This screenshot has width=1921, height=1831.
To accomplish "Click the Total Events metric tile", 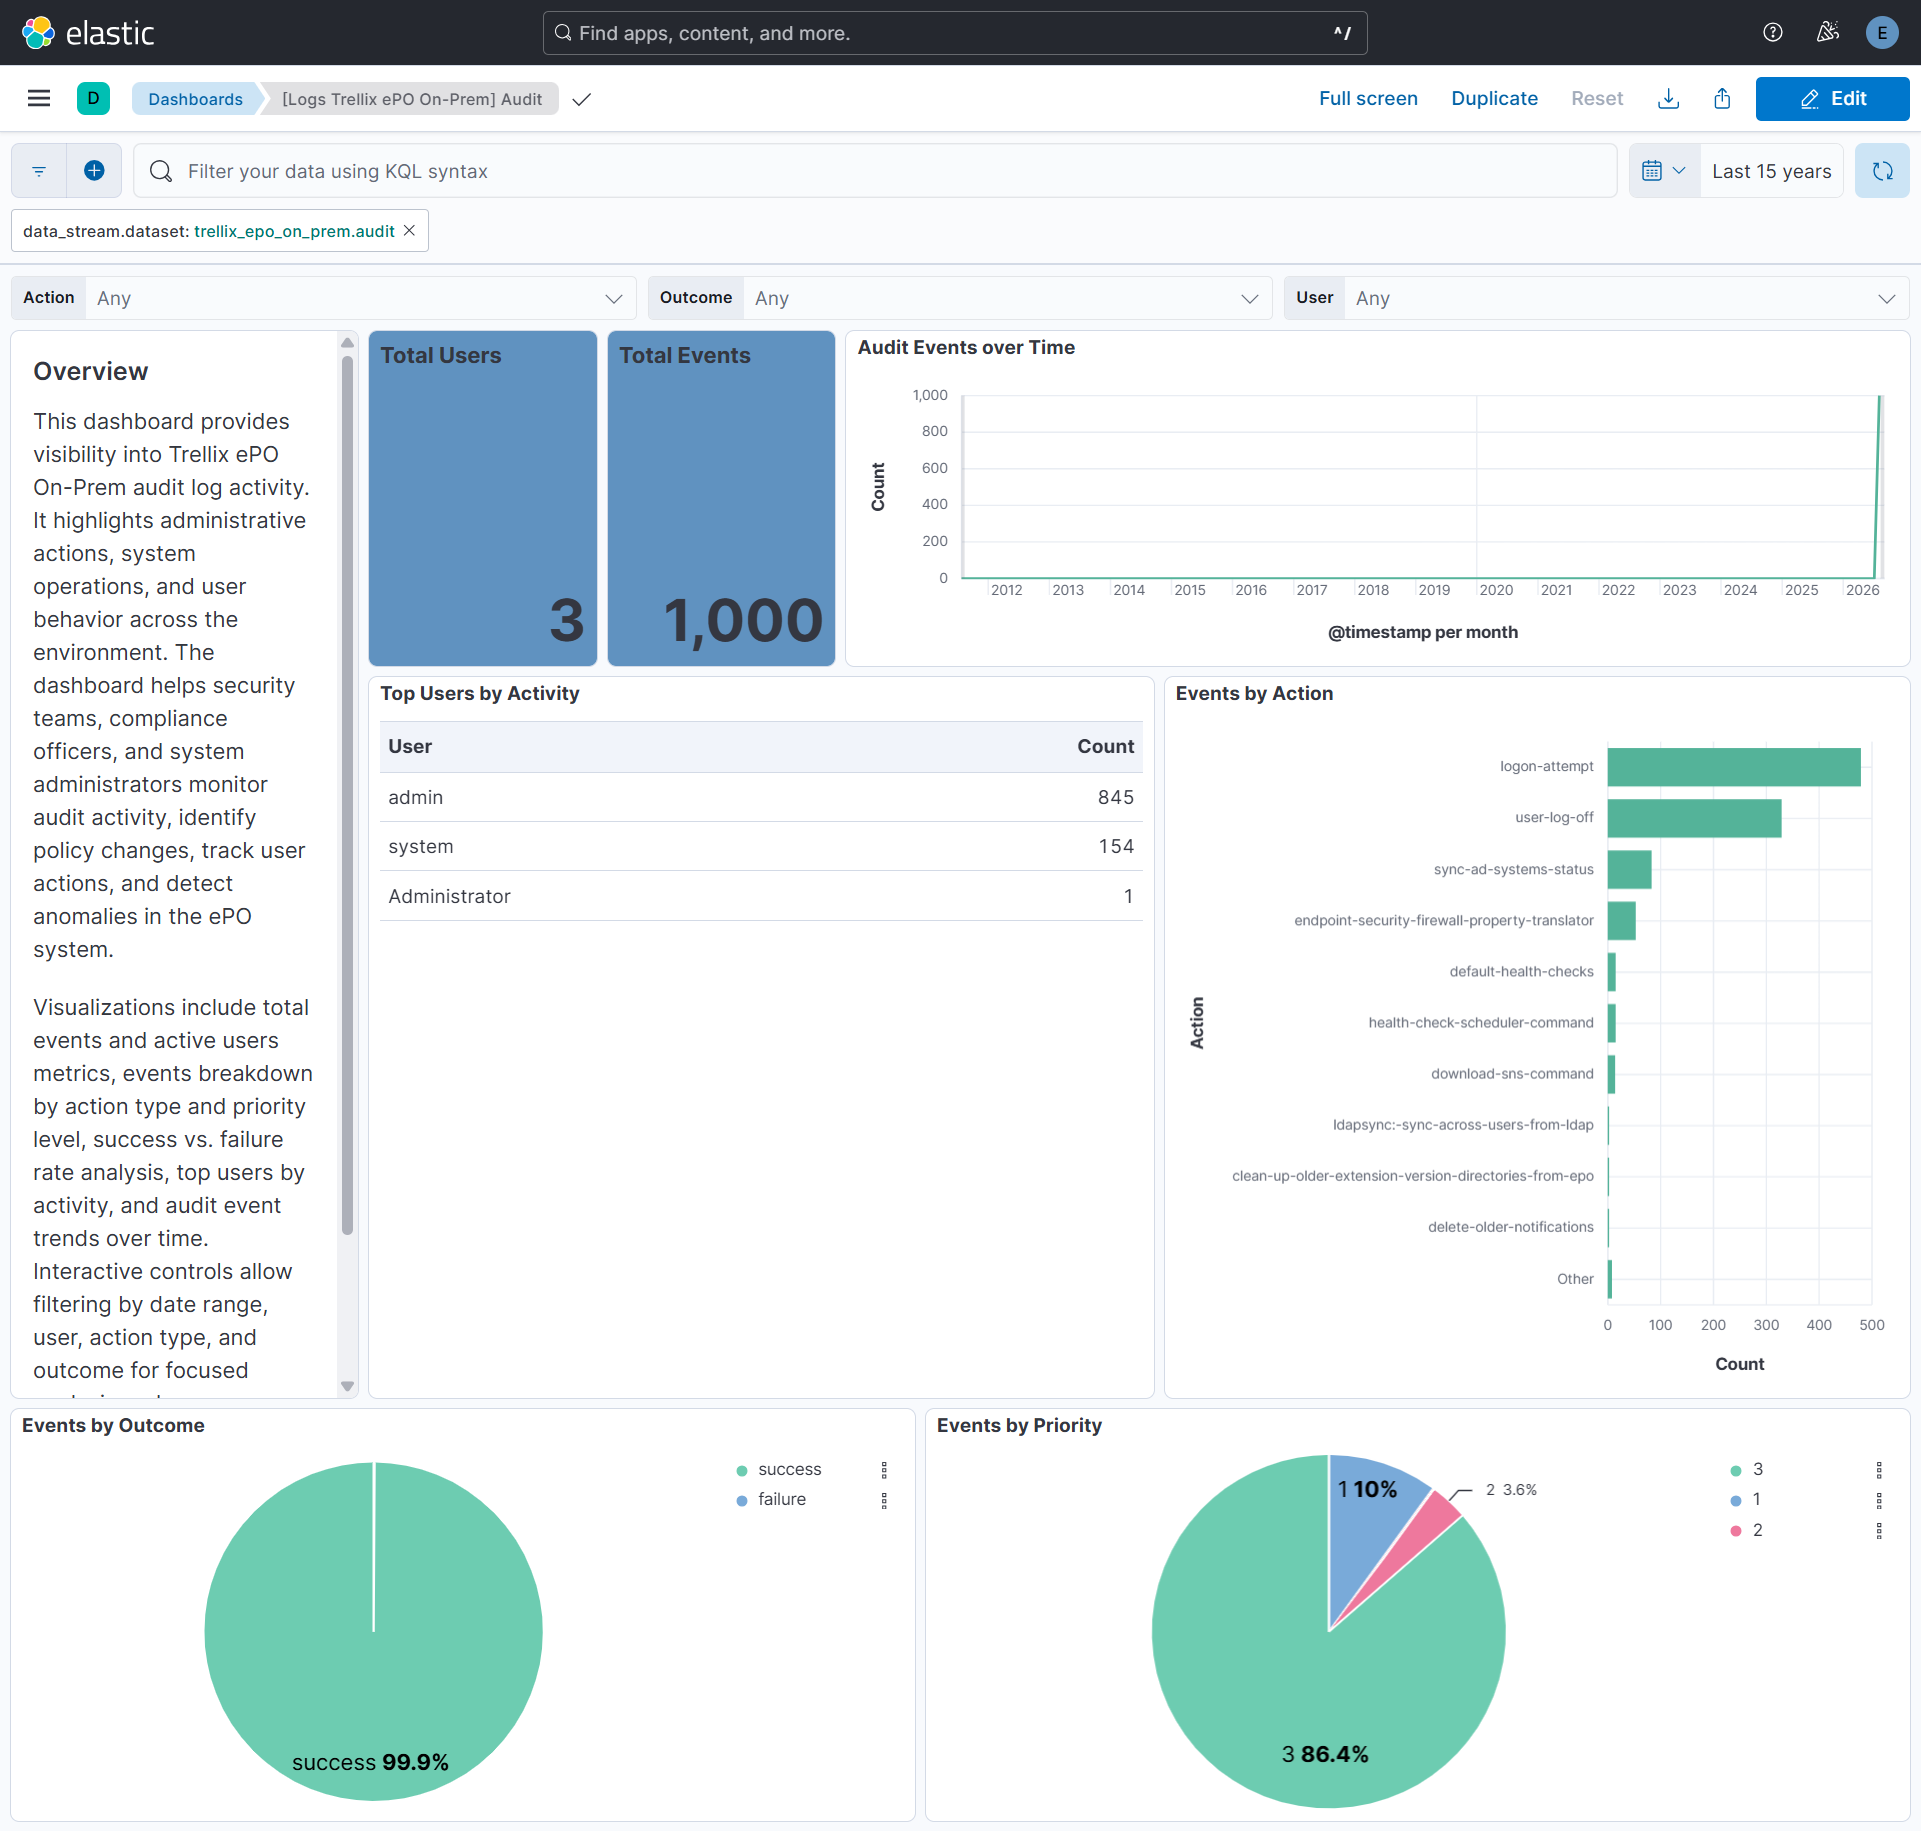I will 721,498.
